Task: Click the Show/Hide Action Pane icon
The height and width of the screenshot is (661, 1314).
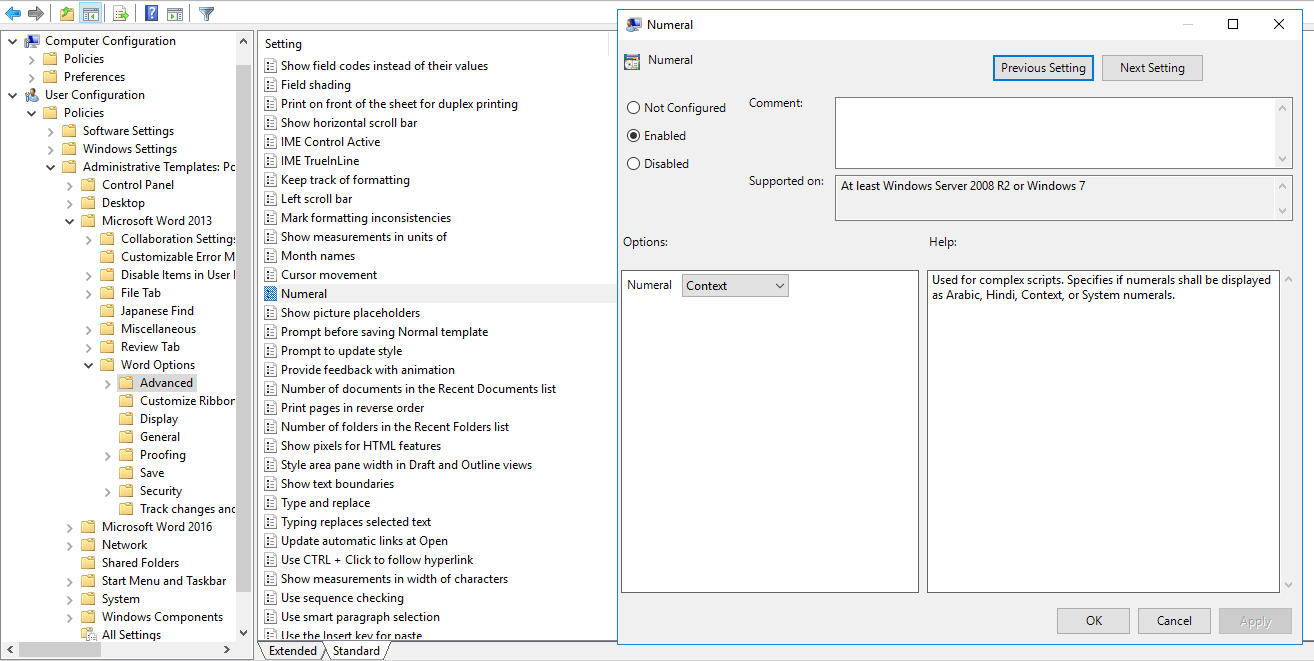Action: (175, 13)
